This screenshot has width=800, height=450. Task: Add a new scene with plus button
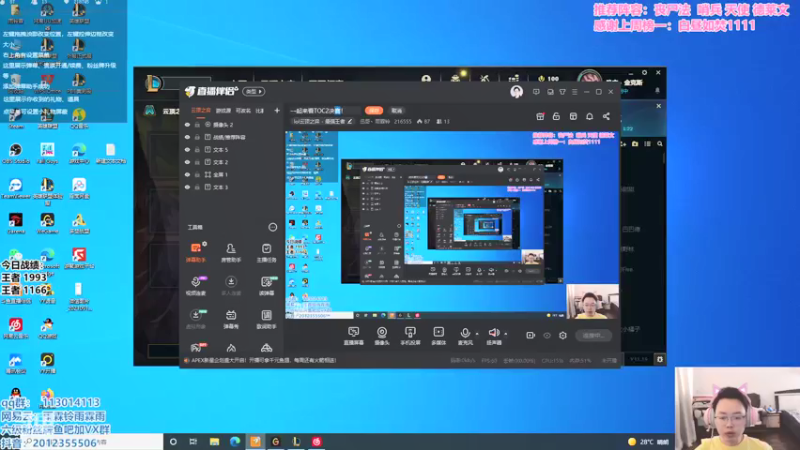click(x=277, y=110)
